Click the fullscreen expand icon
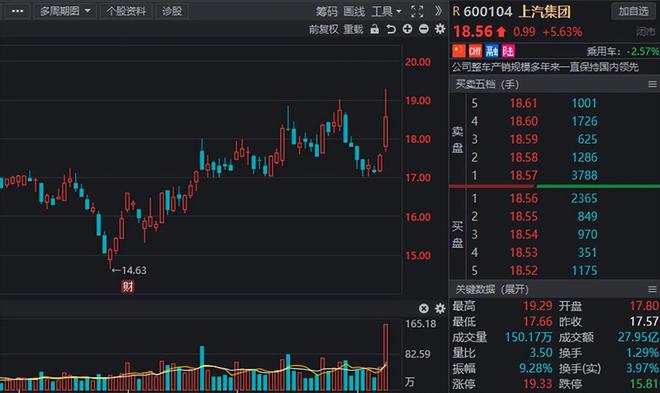 417,11
